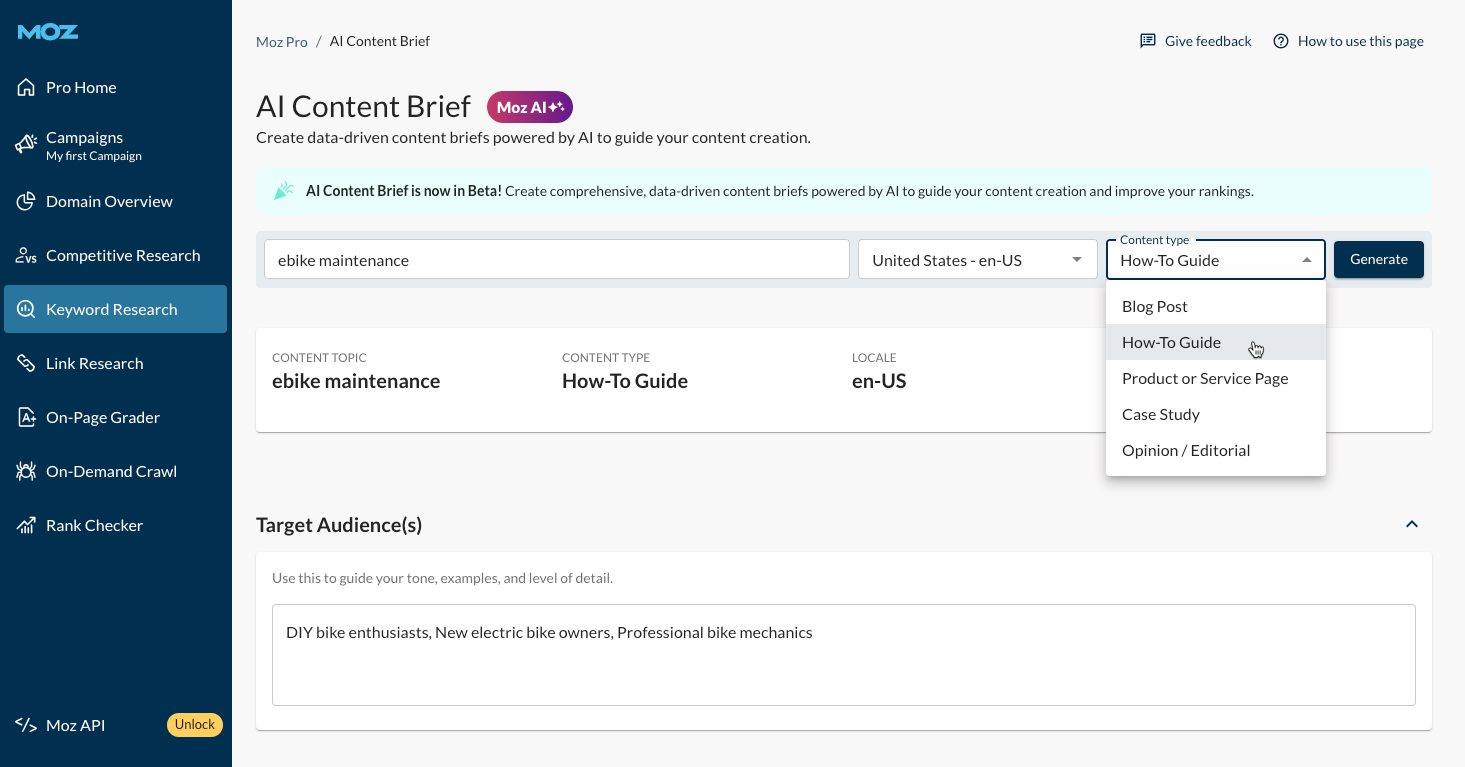Click the Give feedback link

click(x=1196, y=41)
